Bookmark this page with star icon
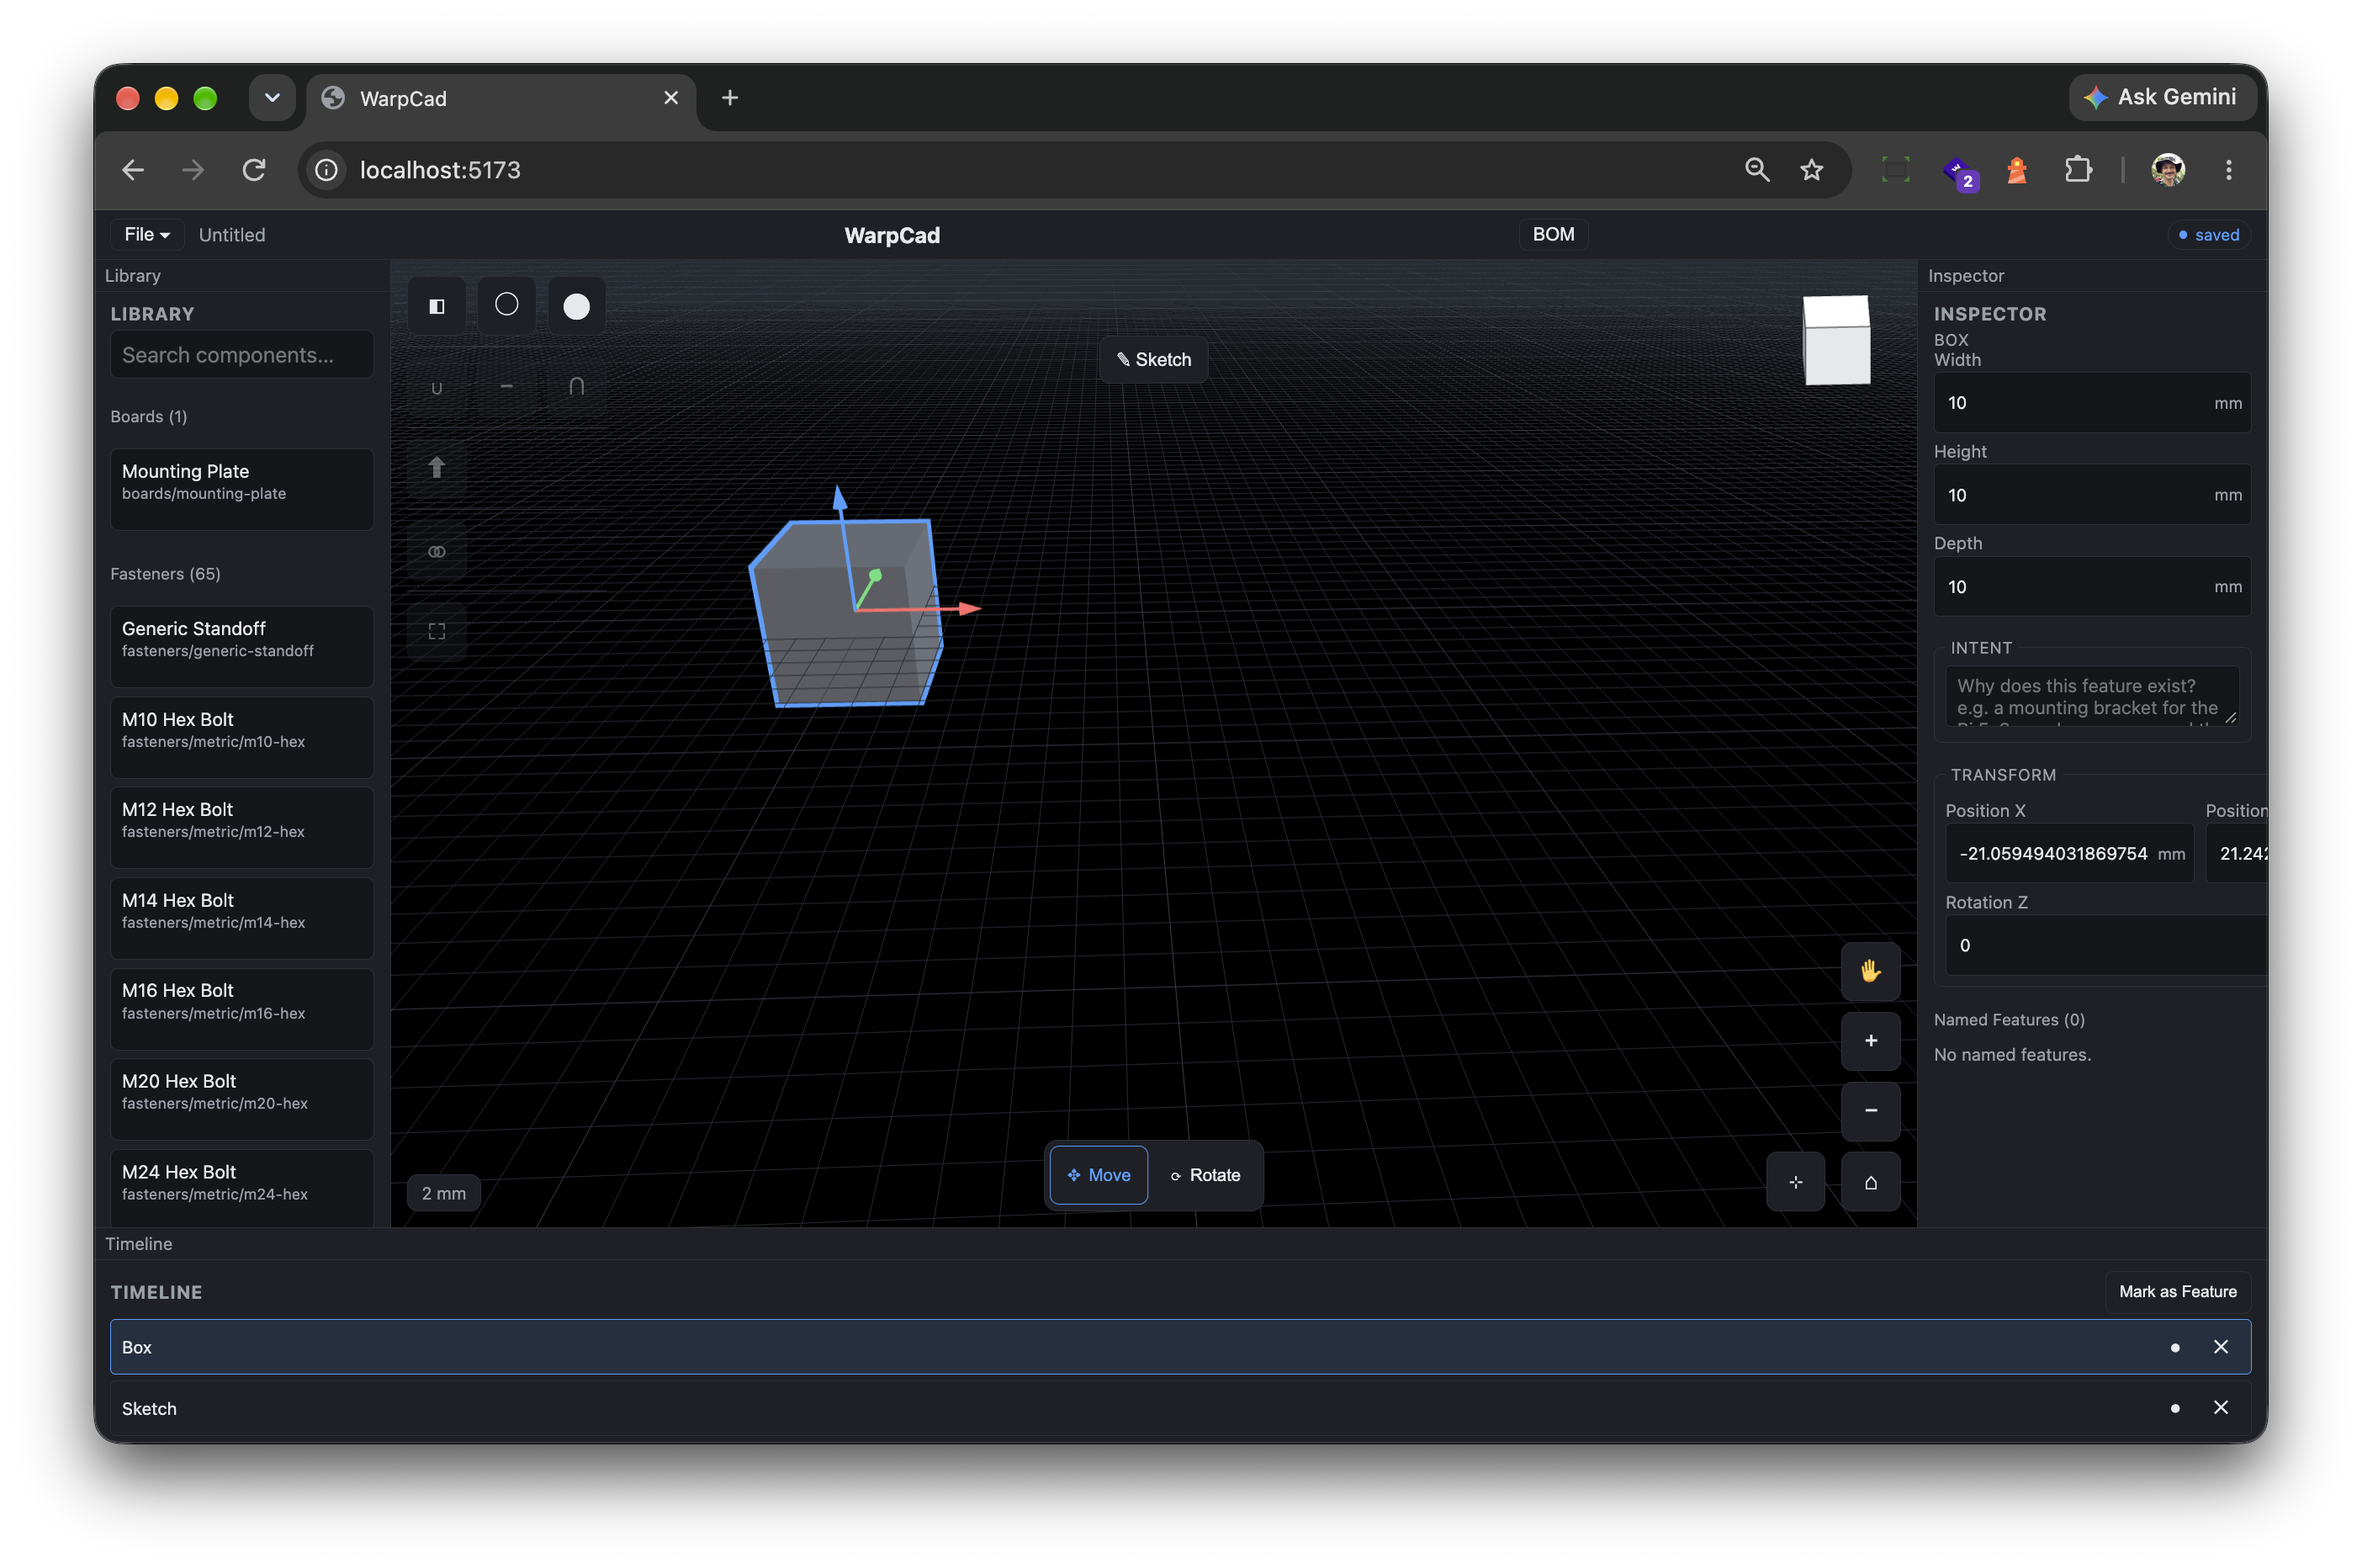The height and width of the screenshot is (1568, 2362). click(x=1811, y=170)
